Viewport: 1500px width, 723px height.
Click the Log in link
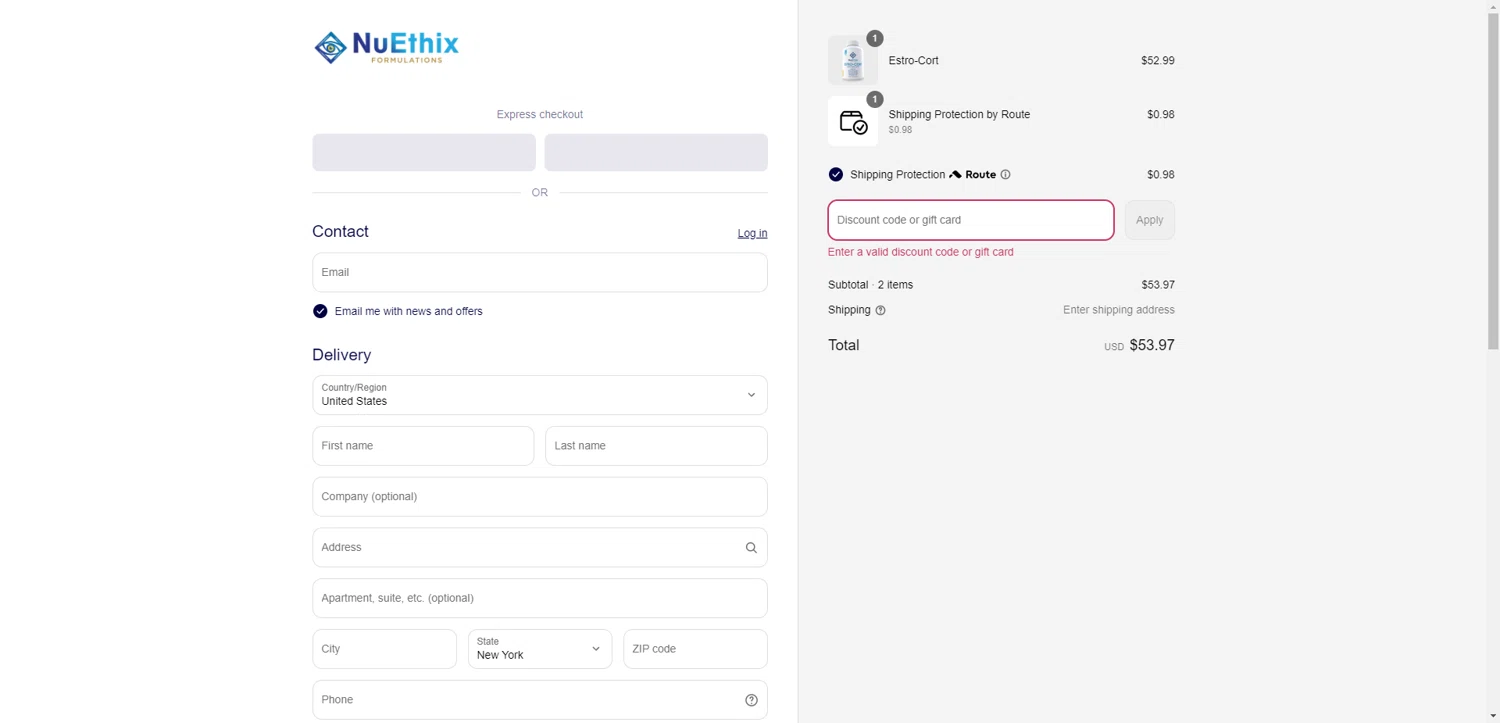click(x=752, y=233)
